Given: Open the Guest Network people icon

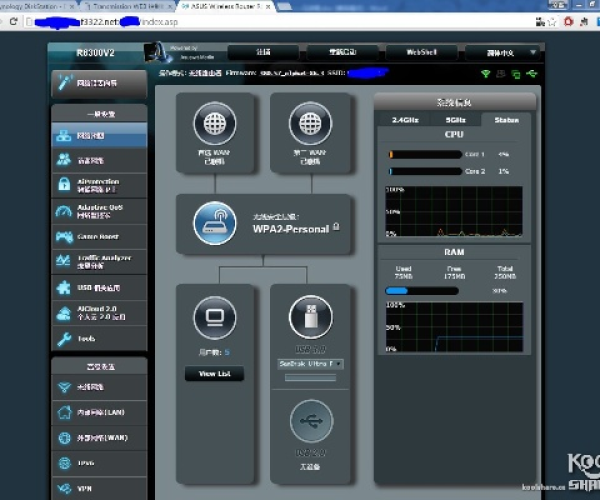Looking at the screenshot, I should pos(64,160).
